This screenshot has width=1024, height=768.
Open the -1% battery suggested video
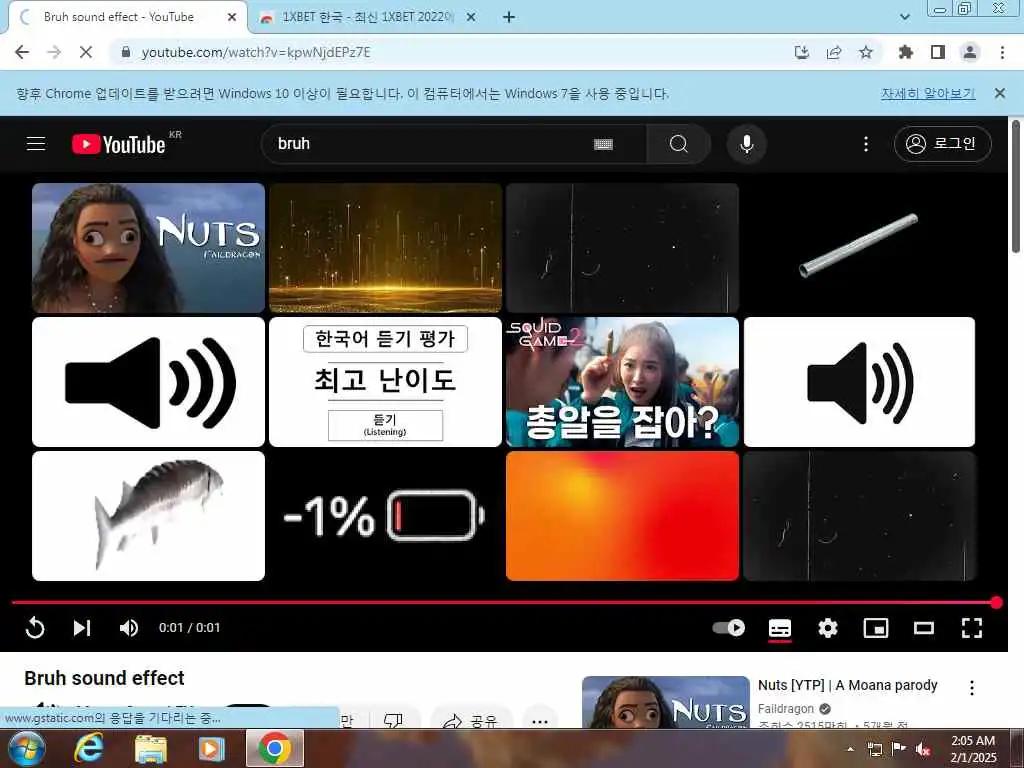point(385,516)
